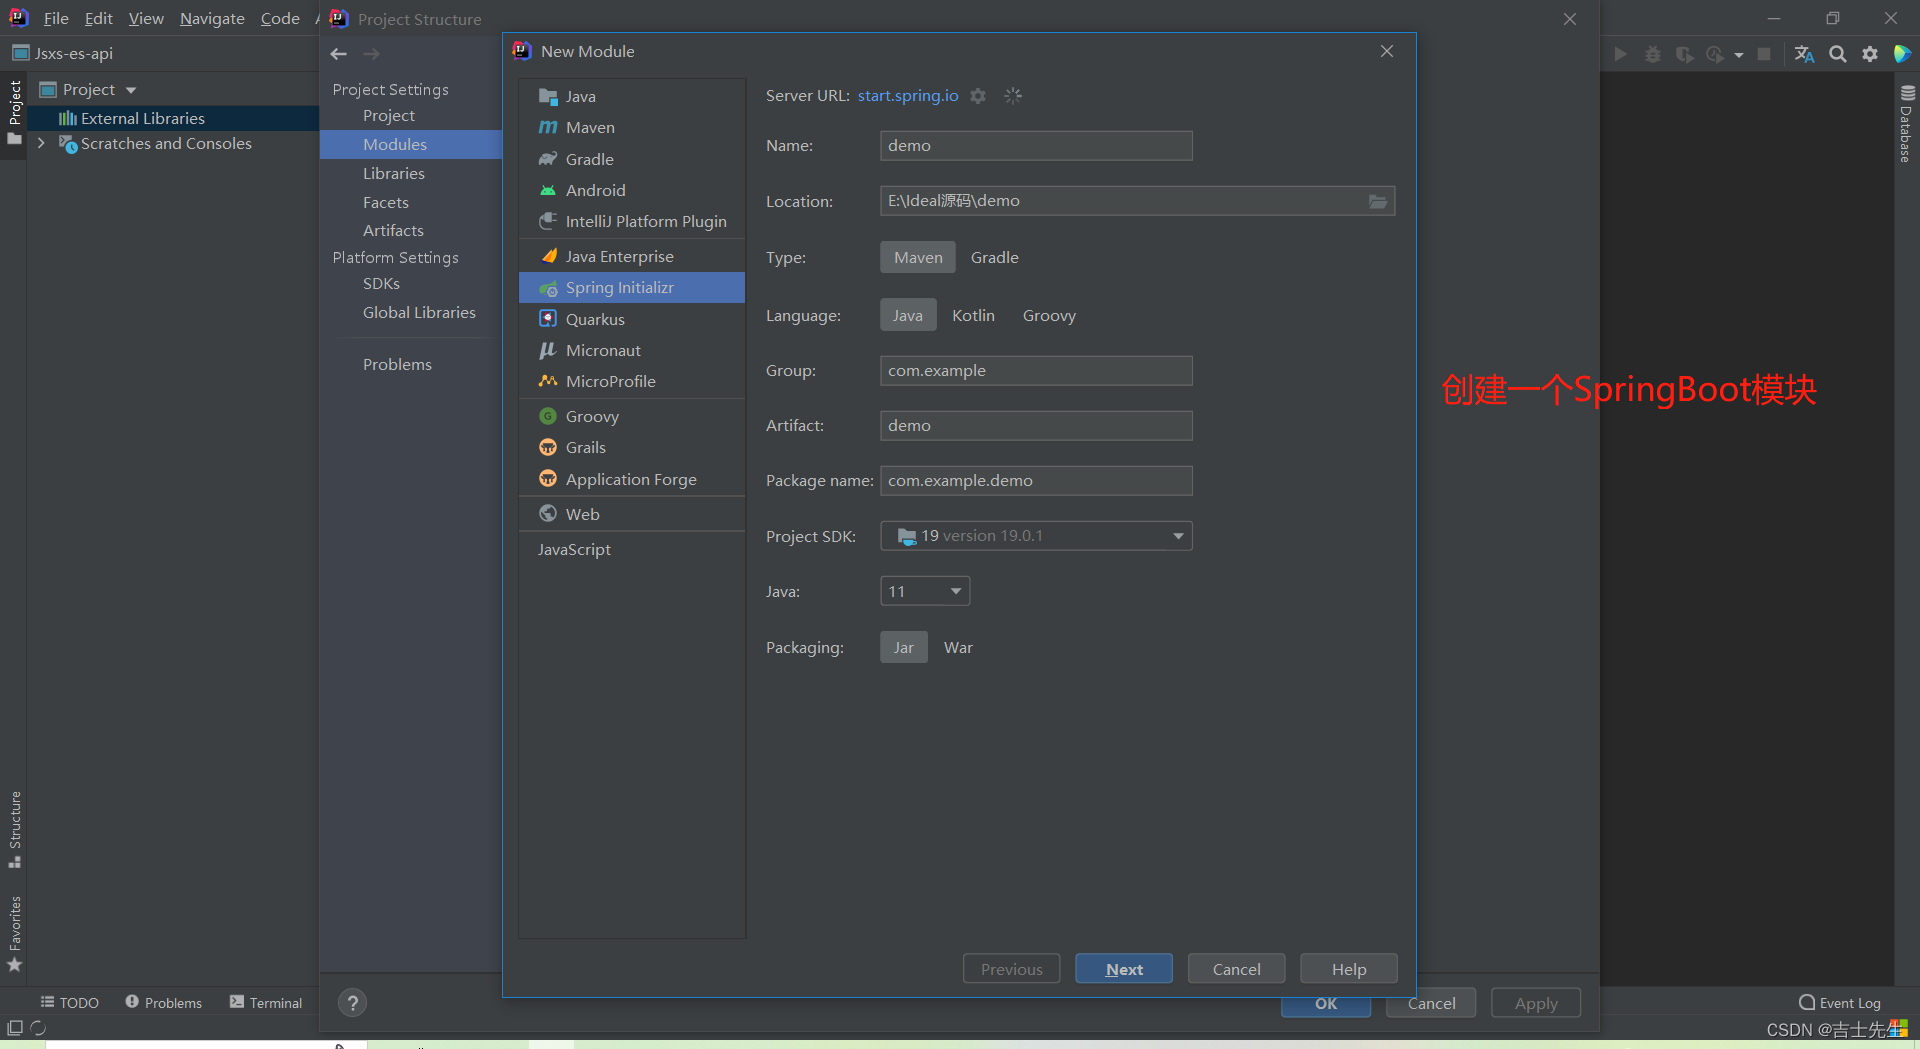Open the Java version dropdown
1920x1049 pixels.
(925, 591)
